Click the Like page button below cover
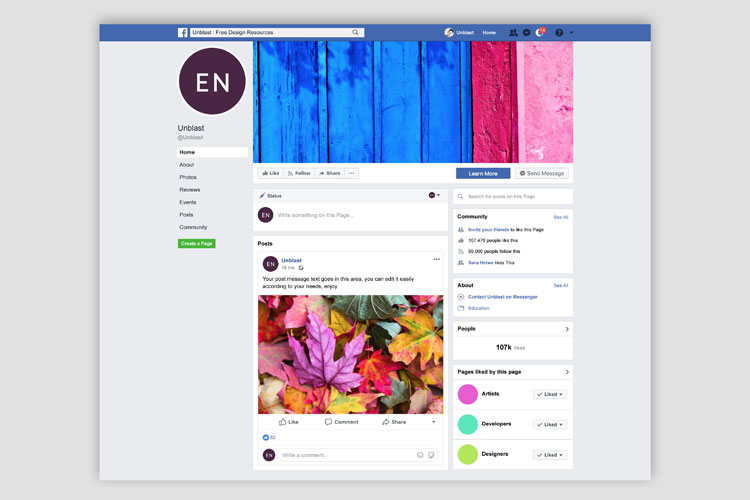750x500 pixels. point(271,173)
